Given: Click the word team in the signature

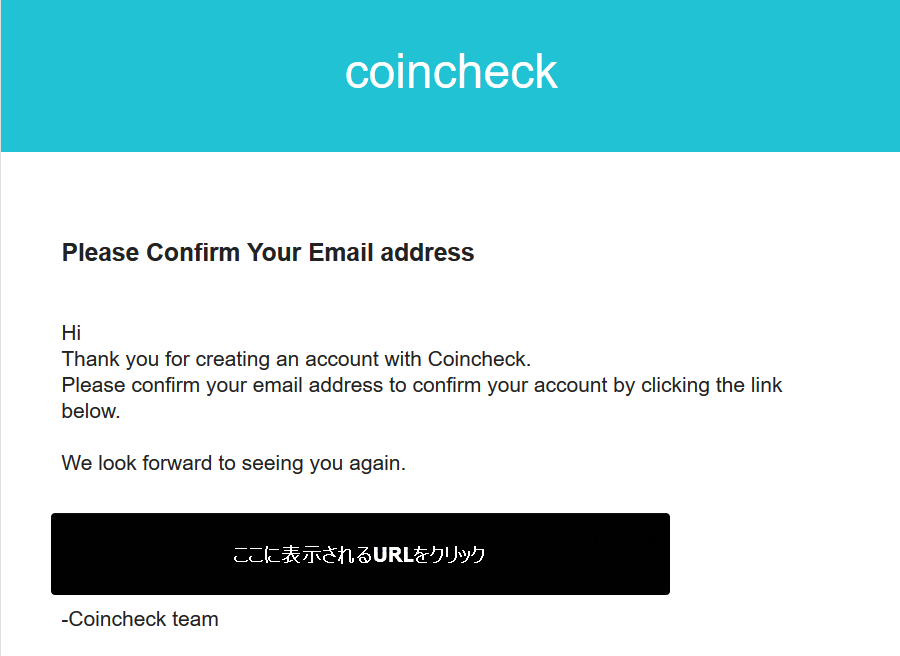Looking at the screenshot, I should tap(195, 619).
